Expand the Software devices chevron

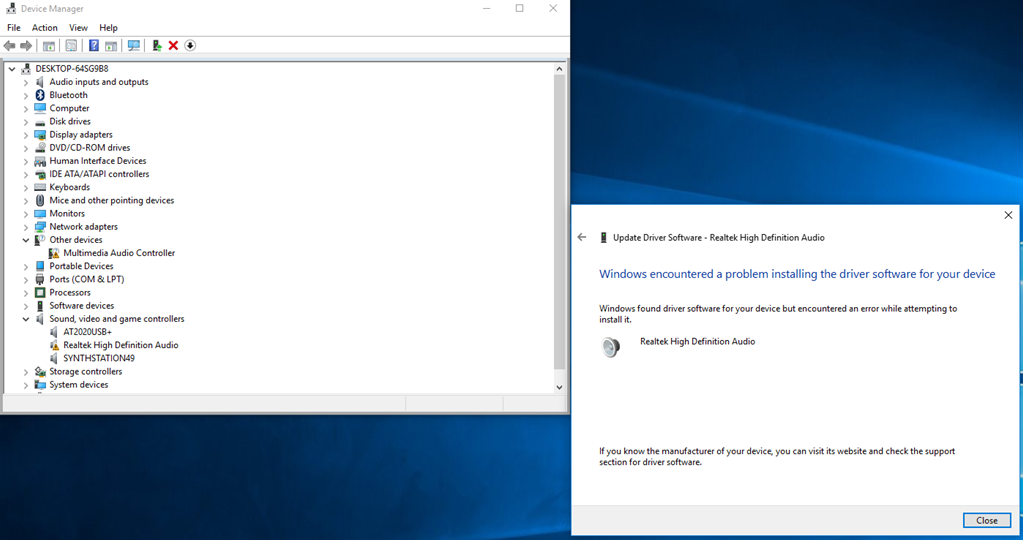[25, 306]
